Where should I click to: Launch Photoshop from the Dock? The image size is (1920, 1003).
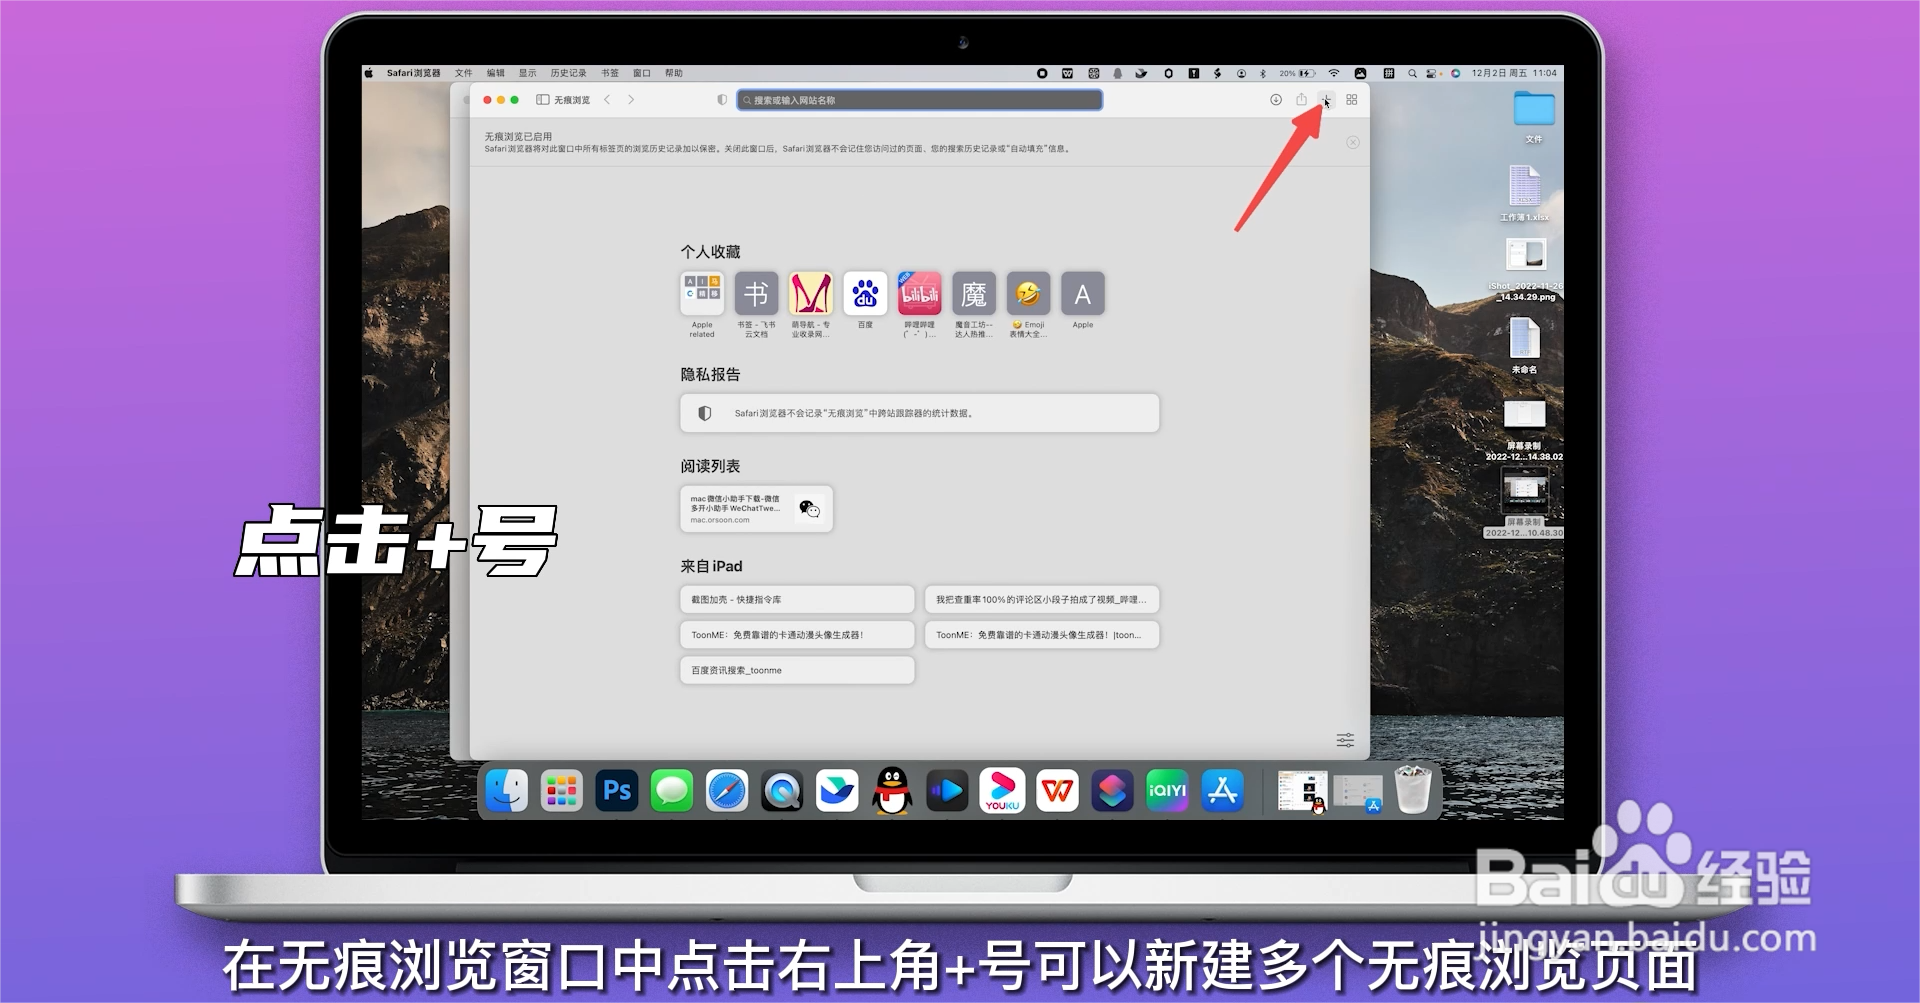(x=616, y=790)
